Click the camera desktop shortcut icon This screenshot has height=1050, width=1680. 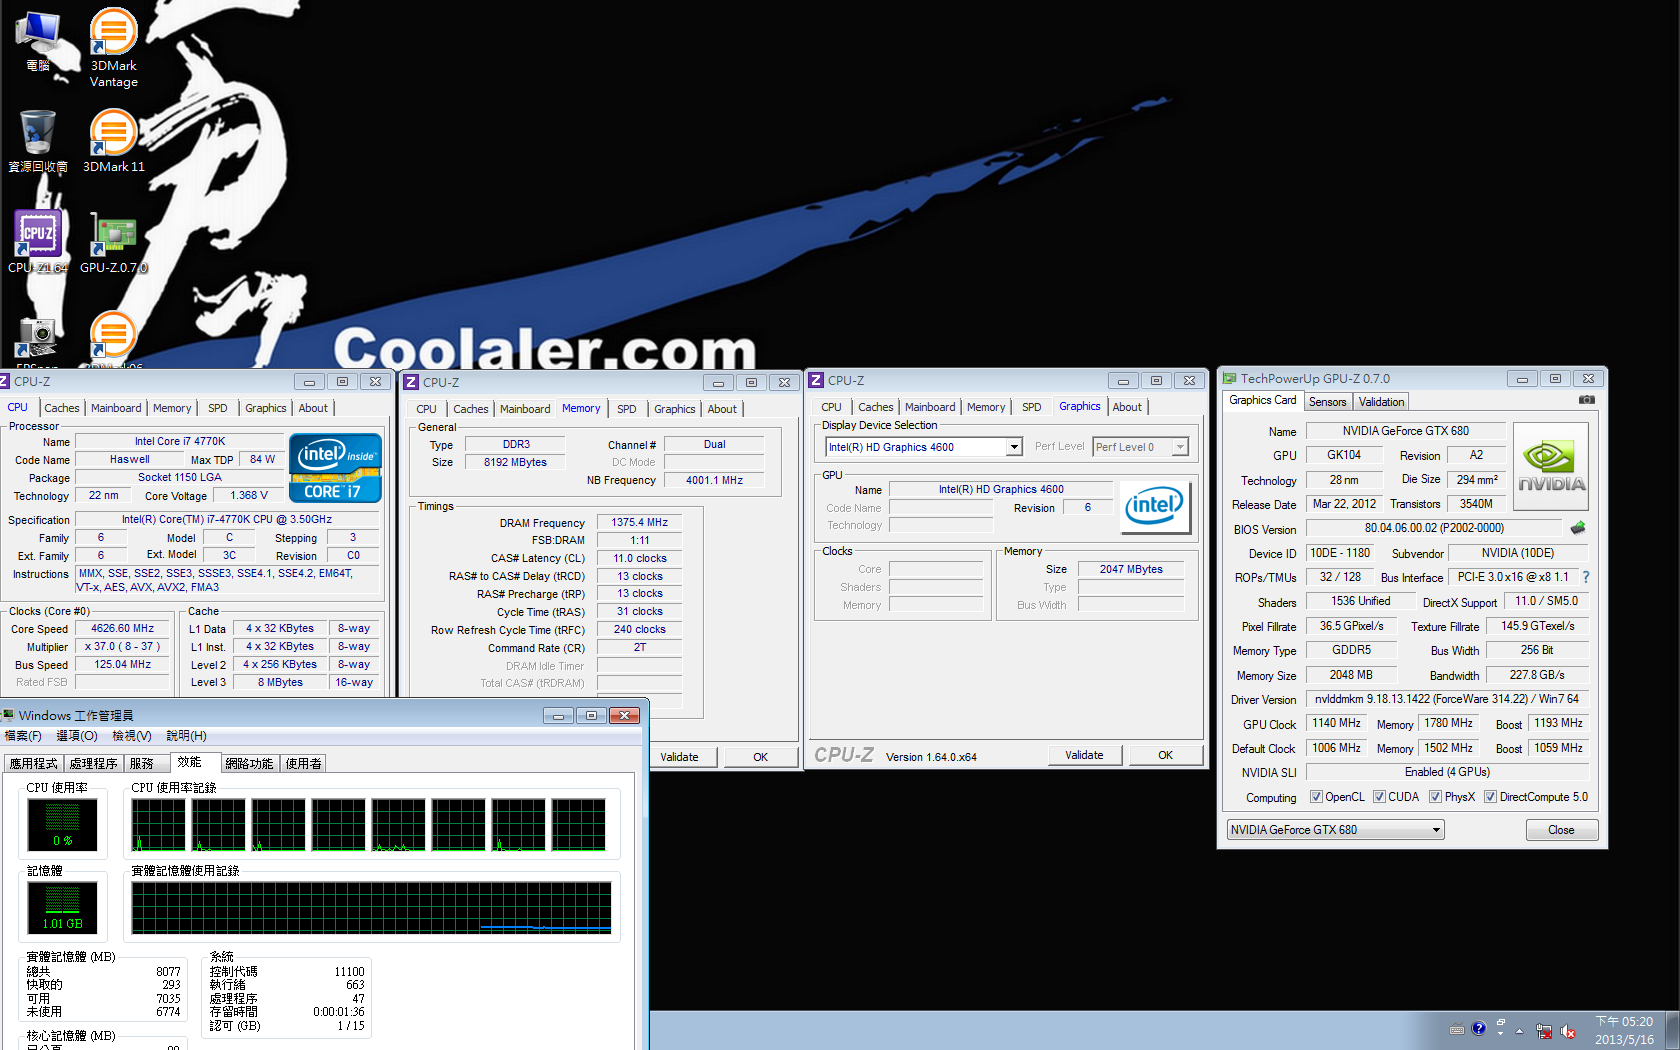click(x=37, y=337)
